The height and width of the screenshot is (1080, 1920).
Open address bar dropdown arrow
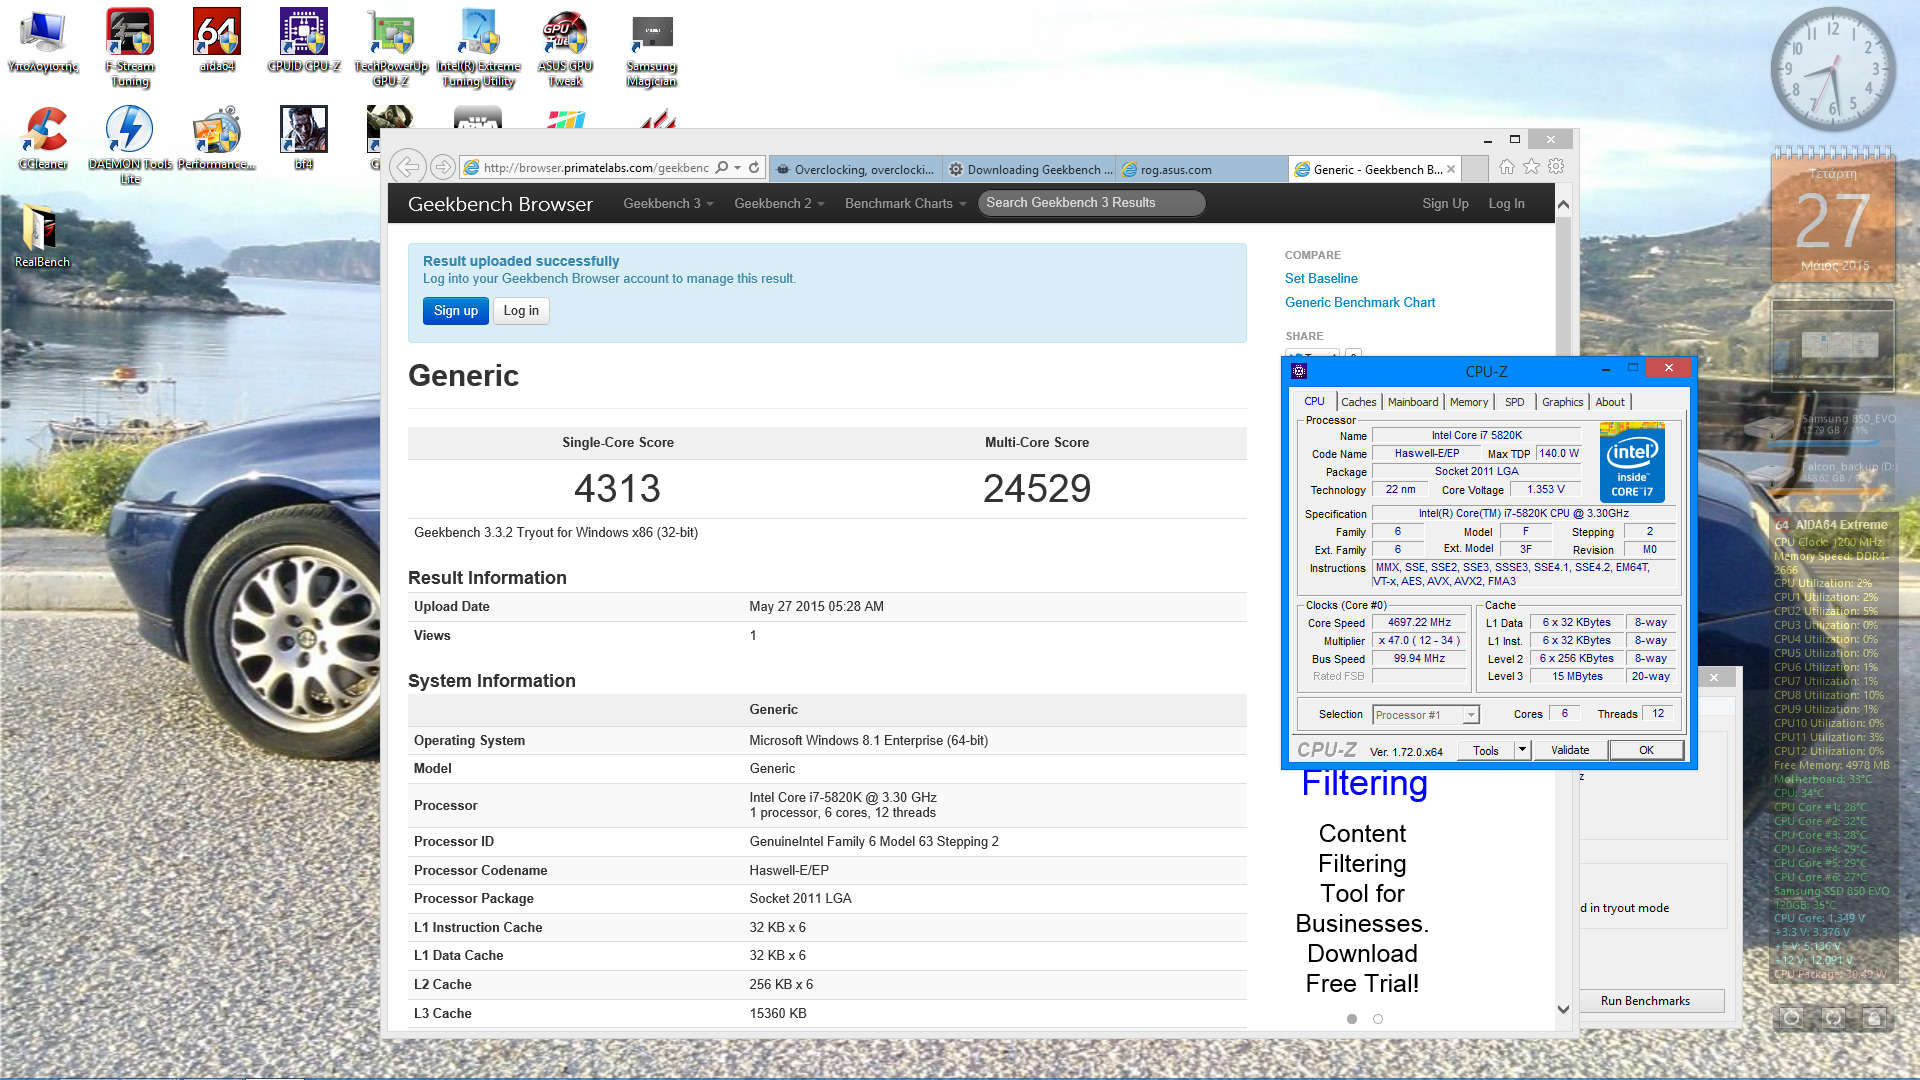738,168
